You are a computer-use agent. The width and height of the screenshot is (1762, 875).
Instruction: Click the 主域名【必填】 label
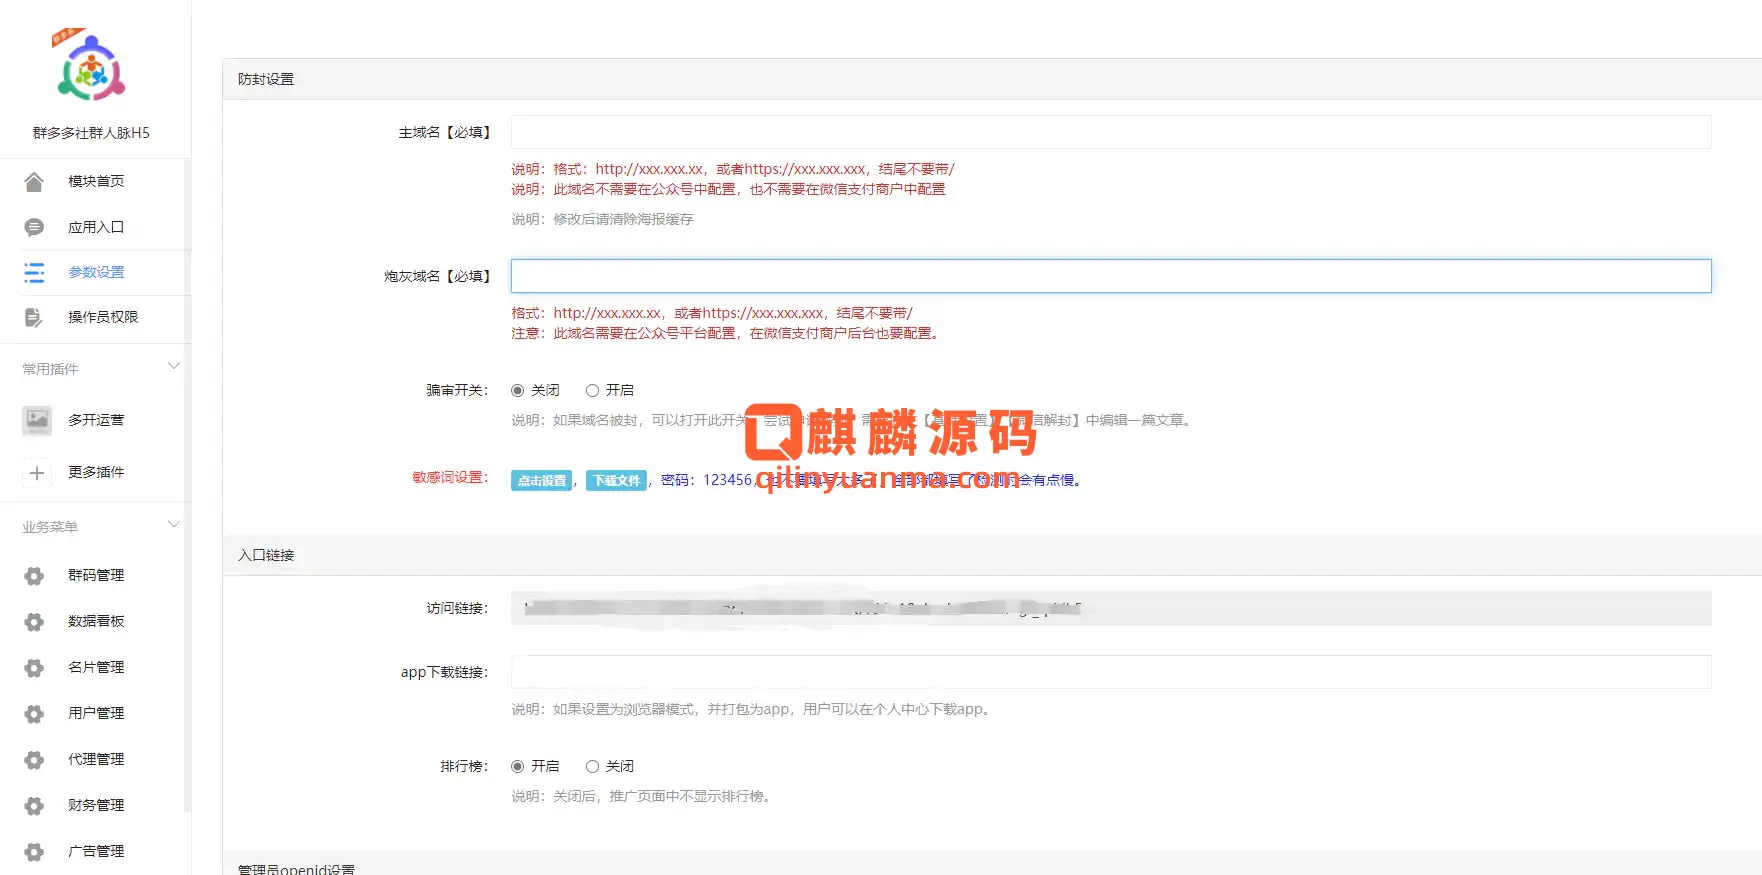[x=445, y=132]
